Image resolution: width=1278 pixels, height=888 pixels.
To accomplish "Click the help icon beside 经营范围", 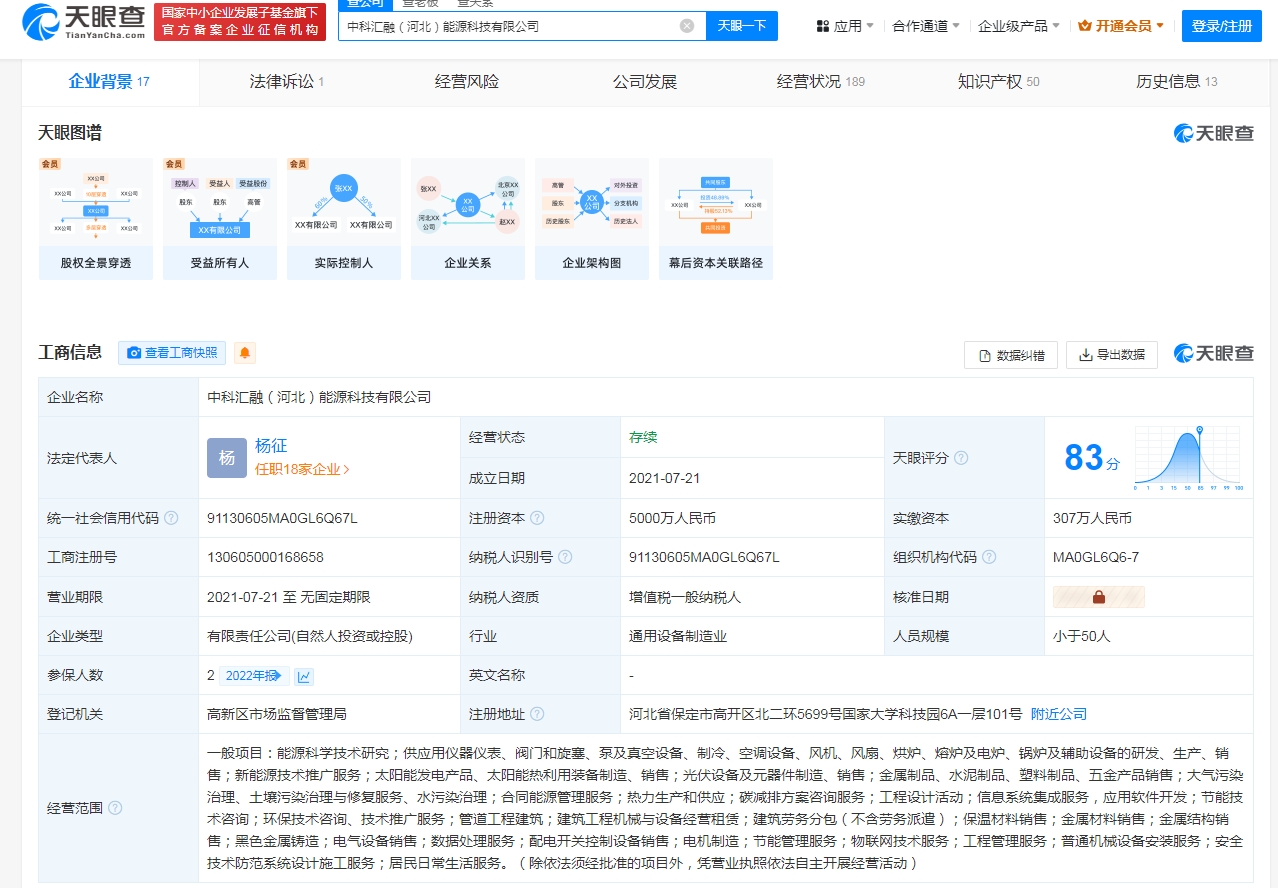I will pyautogui.click(x=115, y=808).
